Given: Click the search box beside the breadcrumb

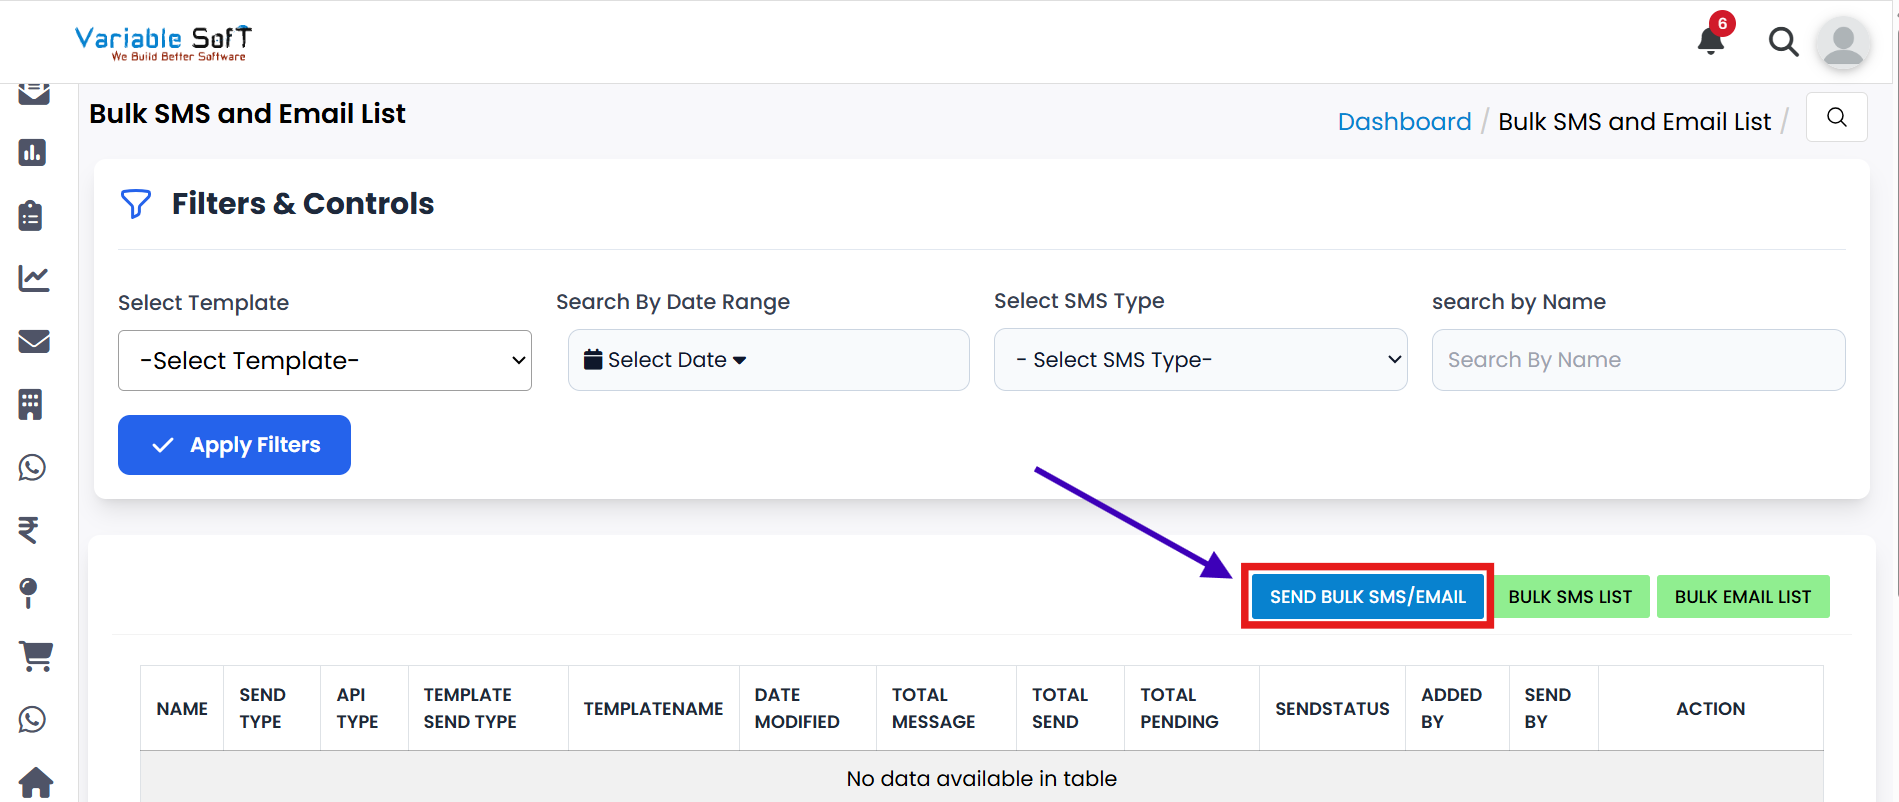Looking at the screenshot, I should [1836, 118].
